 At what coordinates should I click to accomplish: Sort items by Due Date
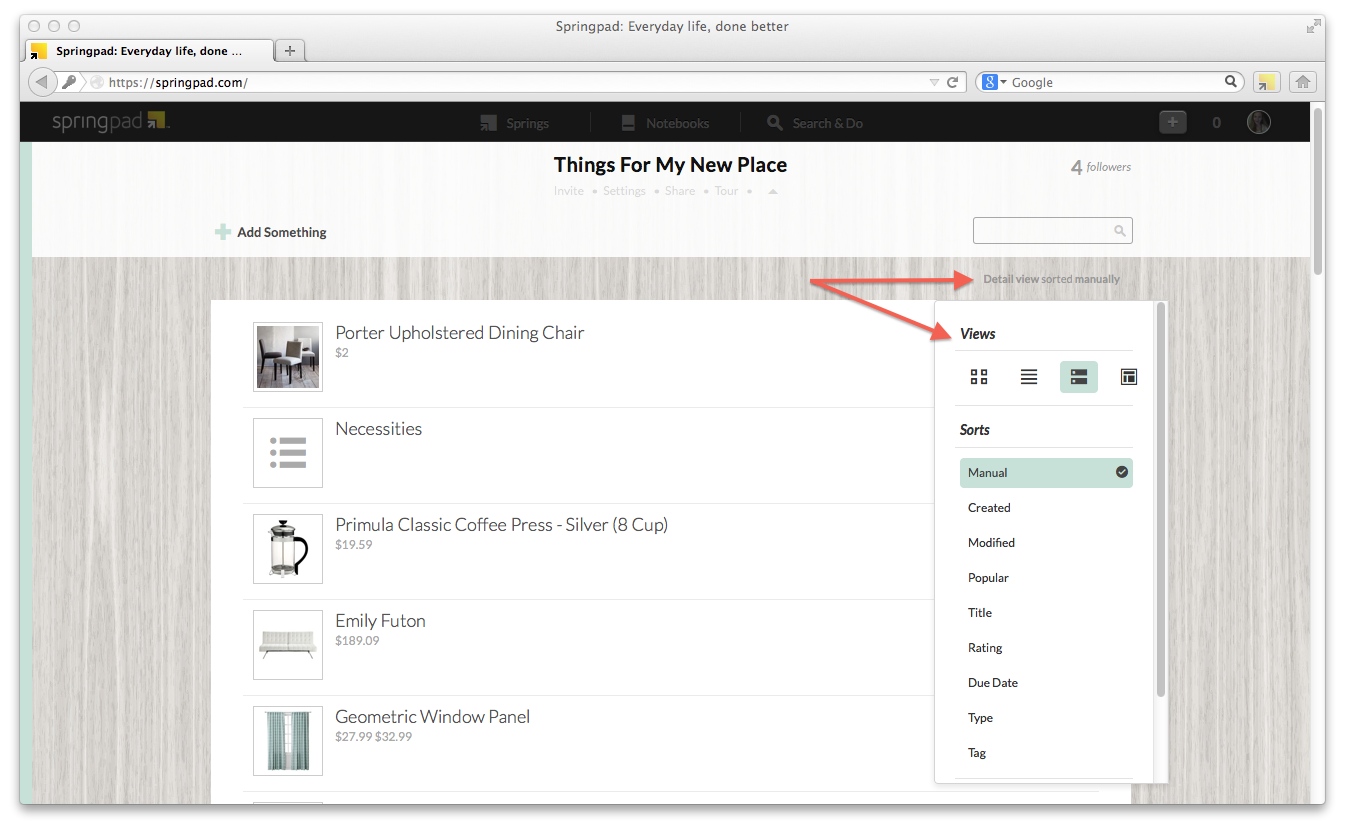[992, 682]
